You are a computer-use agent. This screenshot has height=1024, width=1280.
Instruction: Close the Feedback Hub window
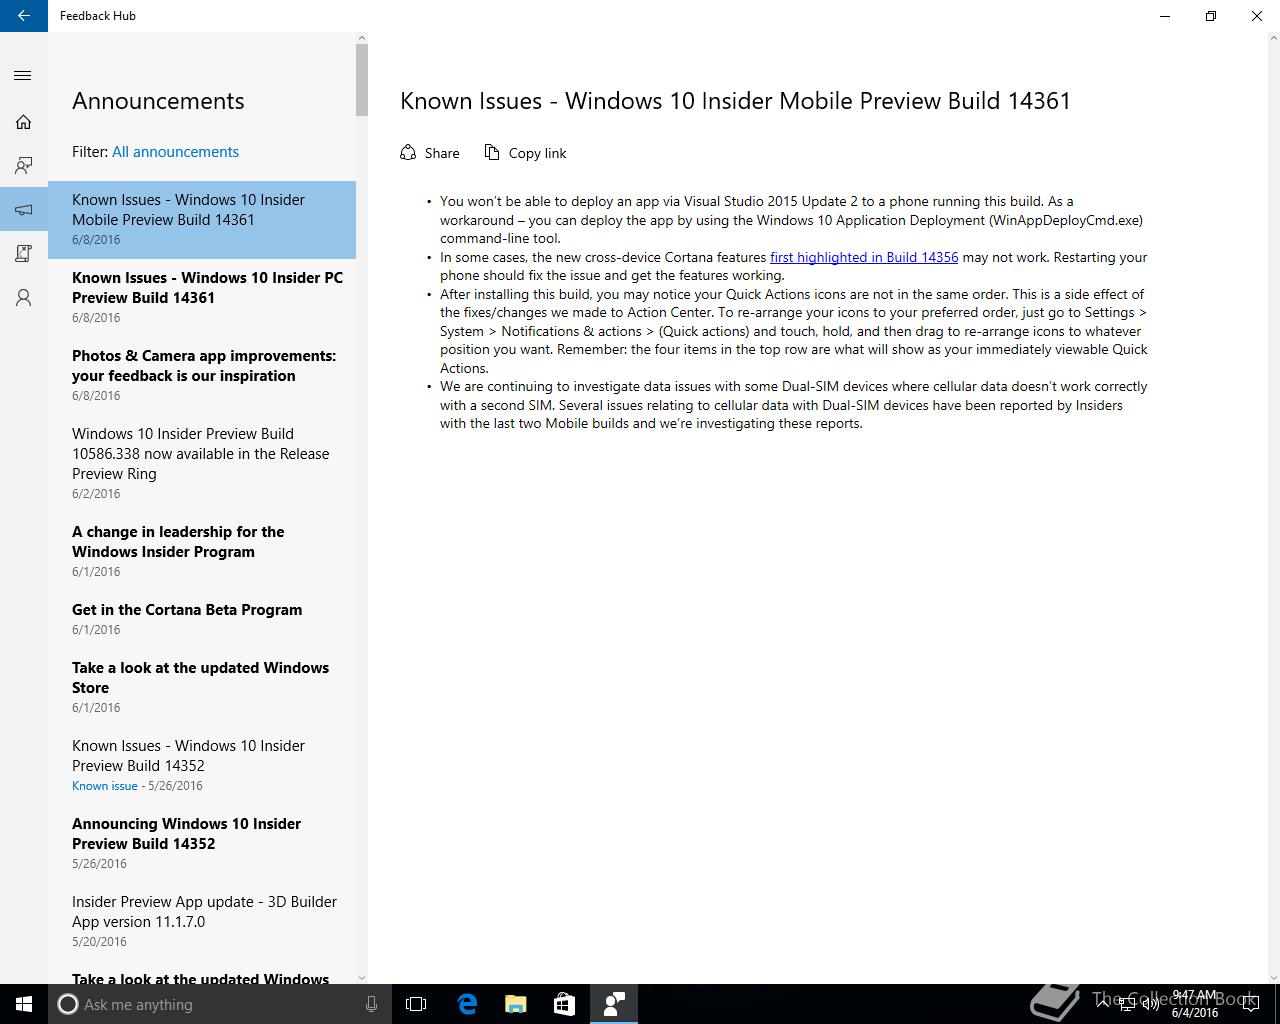1257,16
